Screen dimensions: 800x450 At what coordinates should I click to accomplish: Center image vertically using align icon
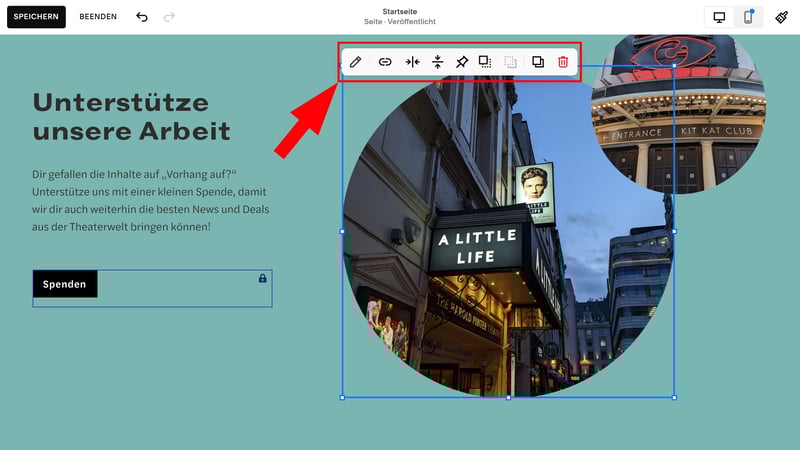coord(437,62)
